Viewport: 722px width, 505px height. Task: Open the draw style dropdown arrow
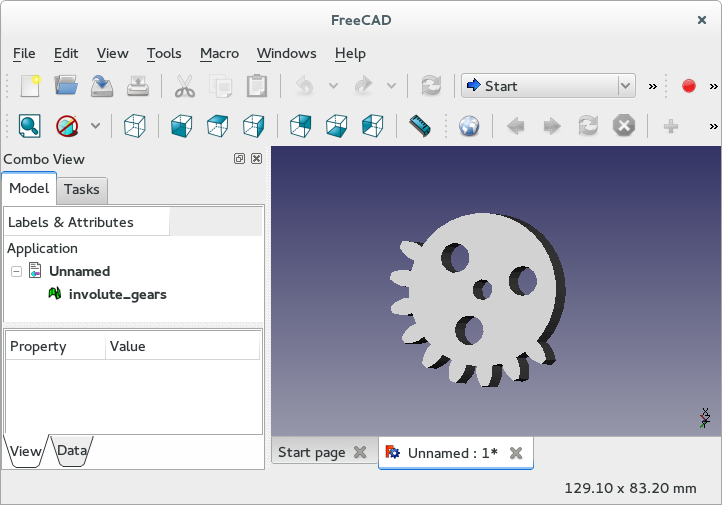[x=95, y=125]
